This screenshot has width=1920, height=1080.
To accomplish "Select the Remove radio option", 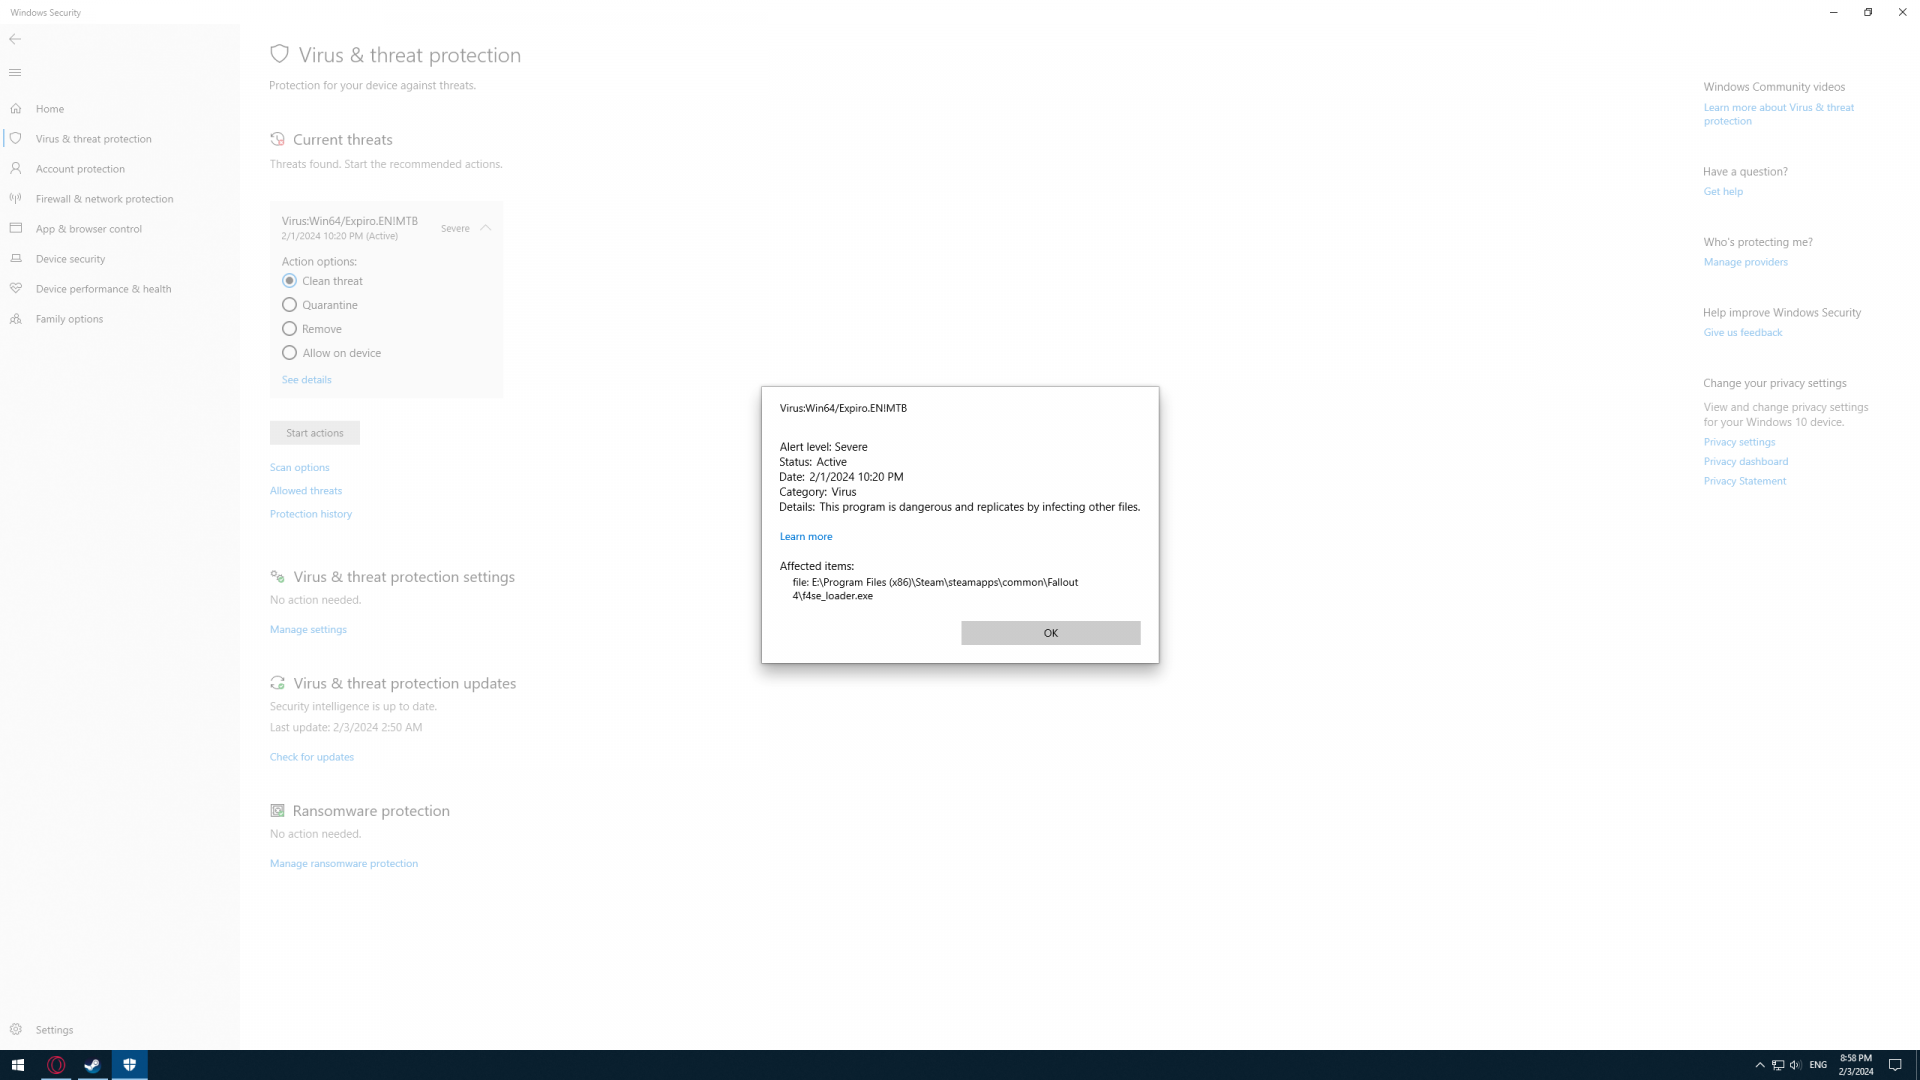I will (x=289, y=329).
